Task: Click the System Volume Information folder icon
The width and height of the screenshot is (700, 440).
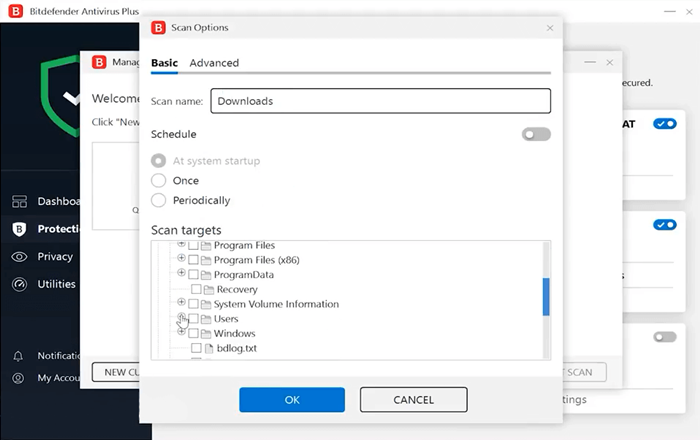Action: tap(206, 304)
